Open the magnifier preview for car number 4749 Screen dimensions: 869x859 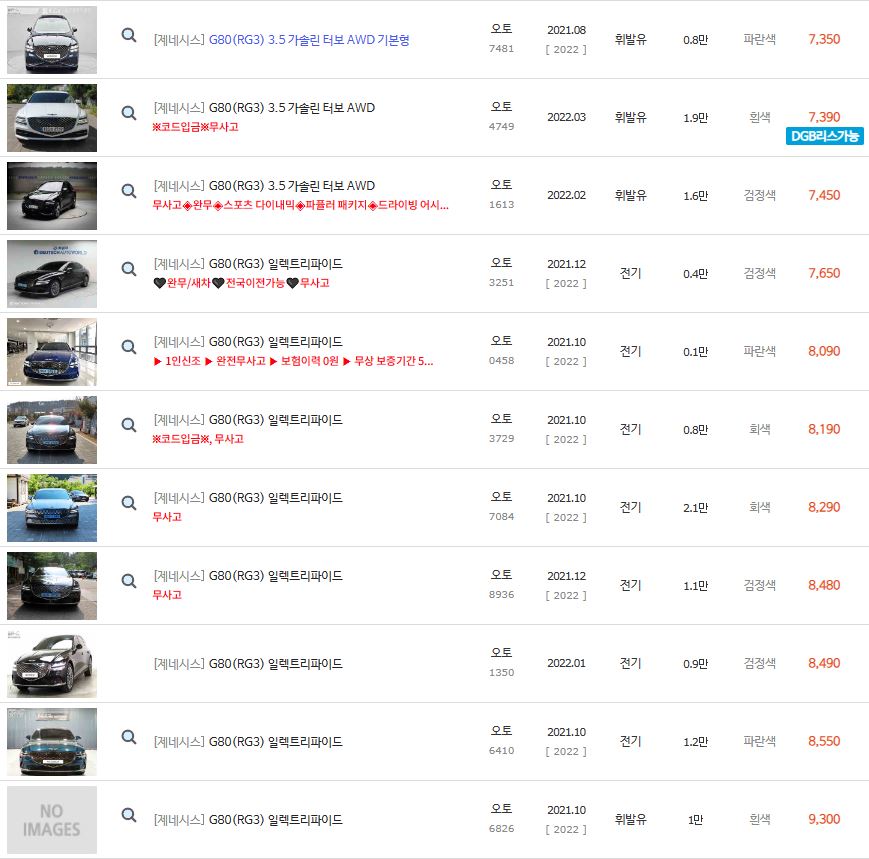click(x=129, y=113)
